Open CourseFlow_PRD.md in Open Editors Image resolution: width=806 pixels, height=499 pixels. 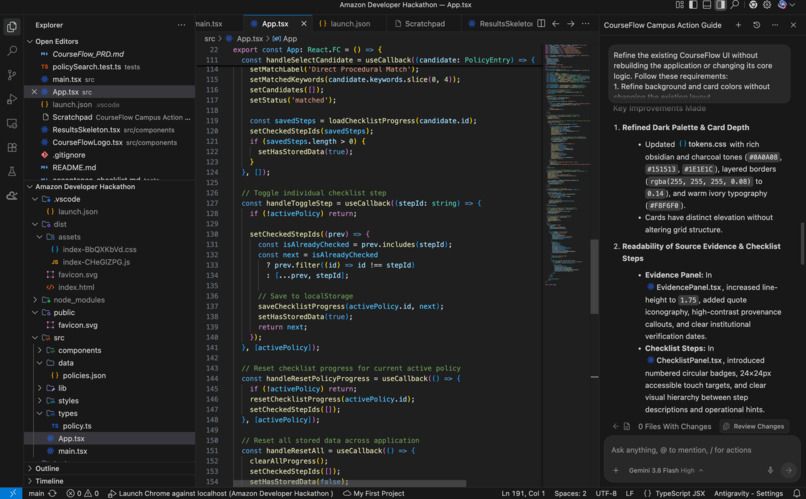pyautogui.click(x=88, y=54)
